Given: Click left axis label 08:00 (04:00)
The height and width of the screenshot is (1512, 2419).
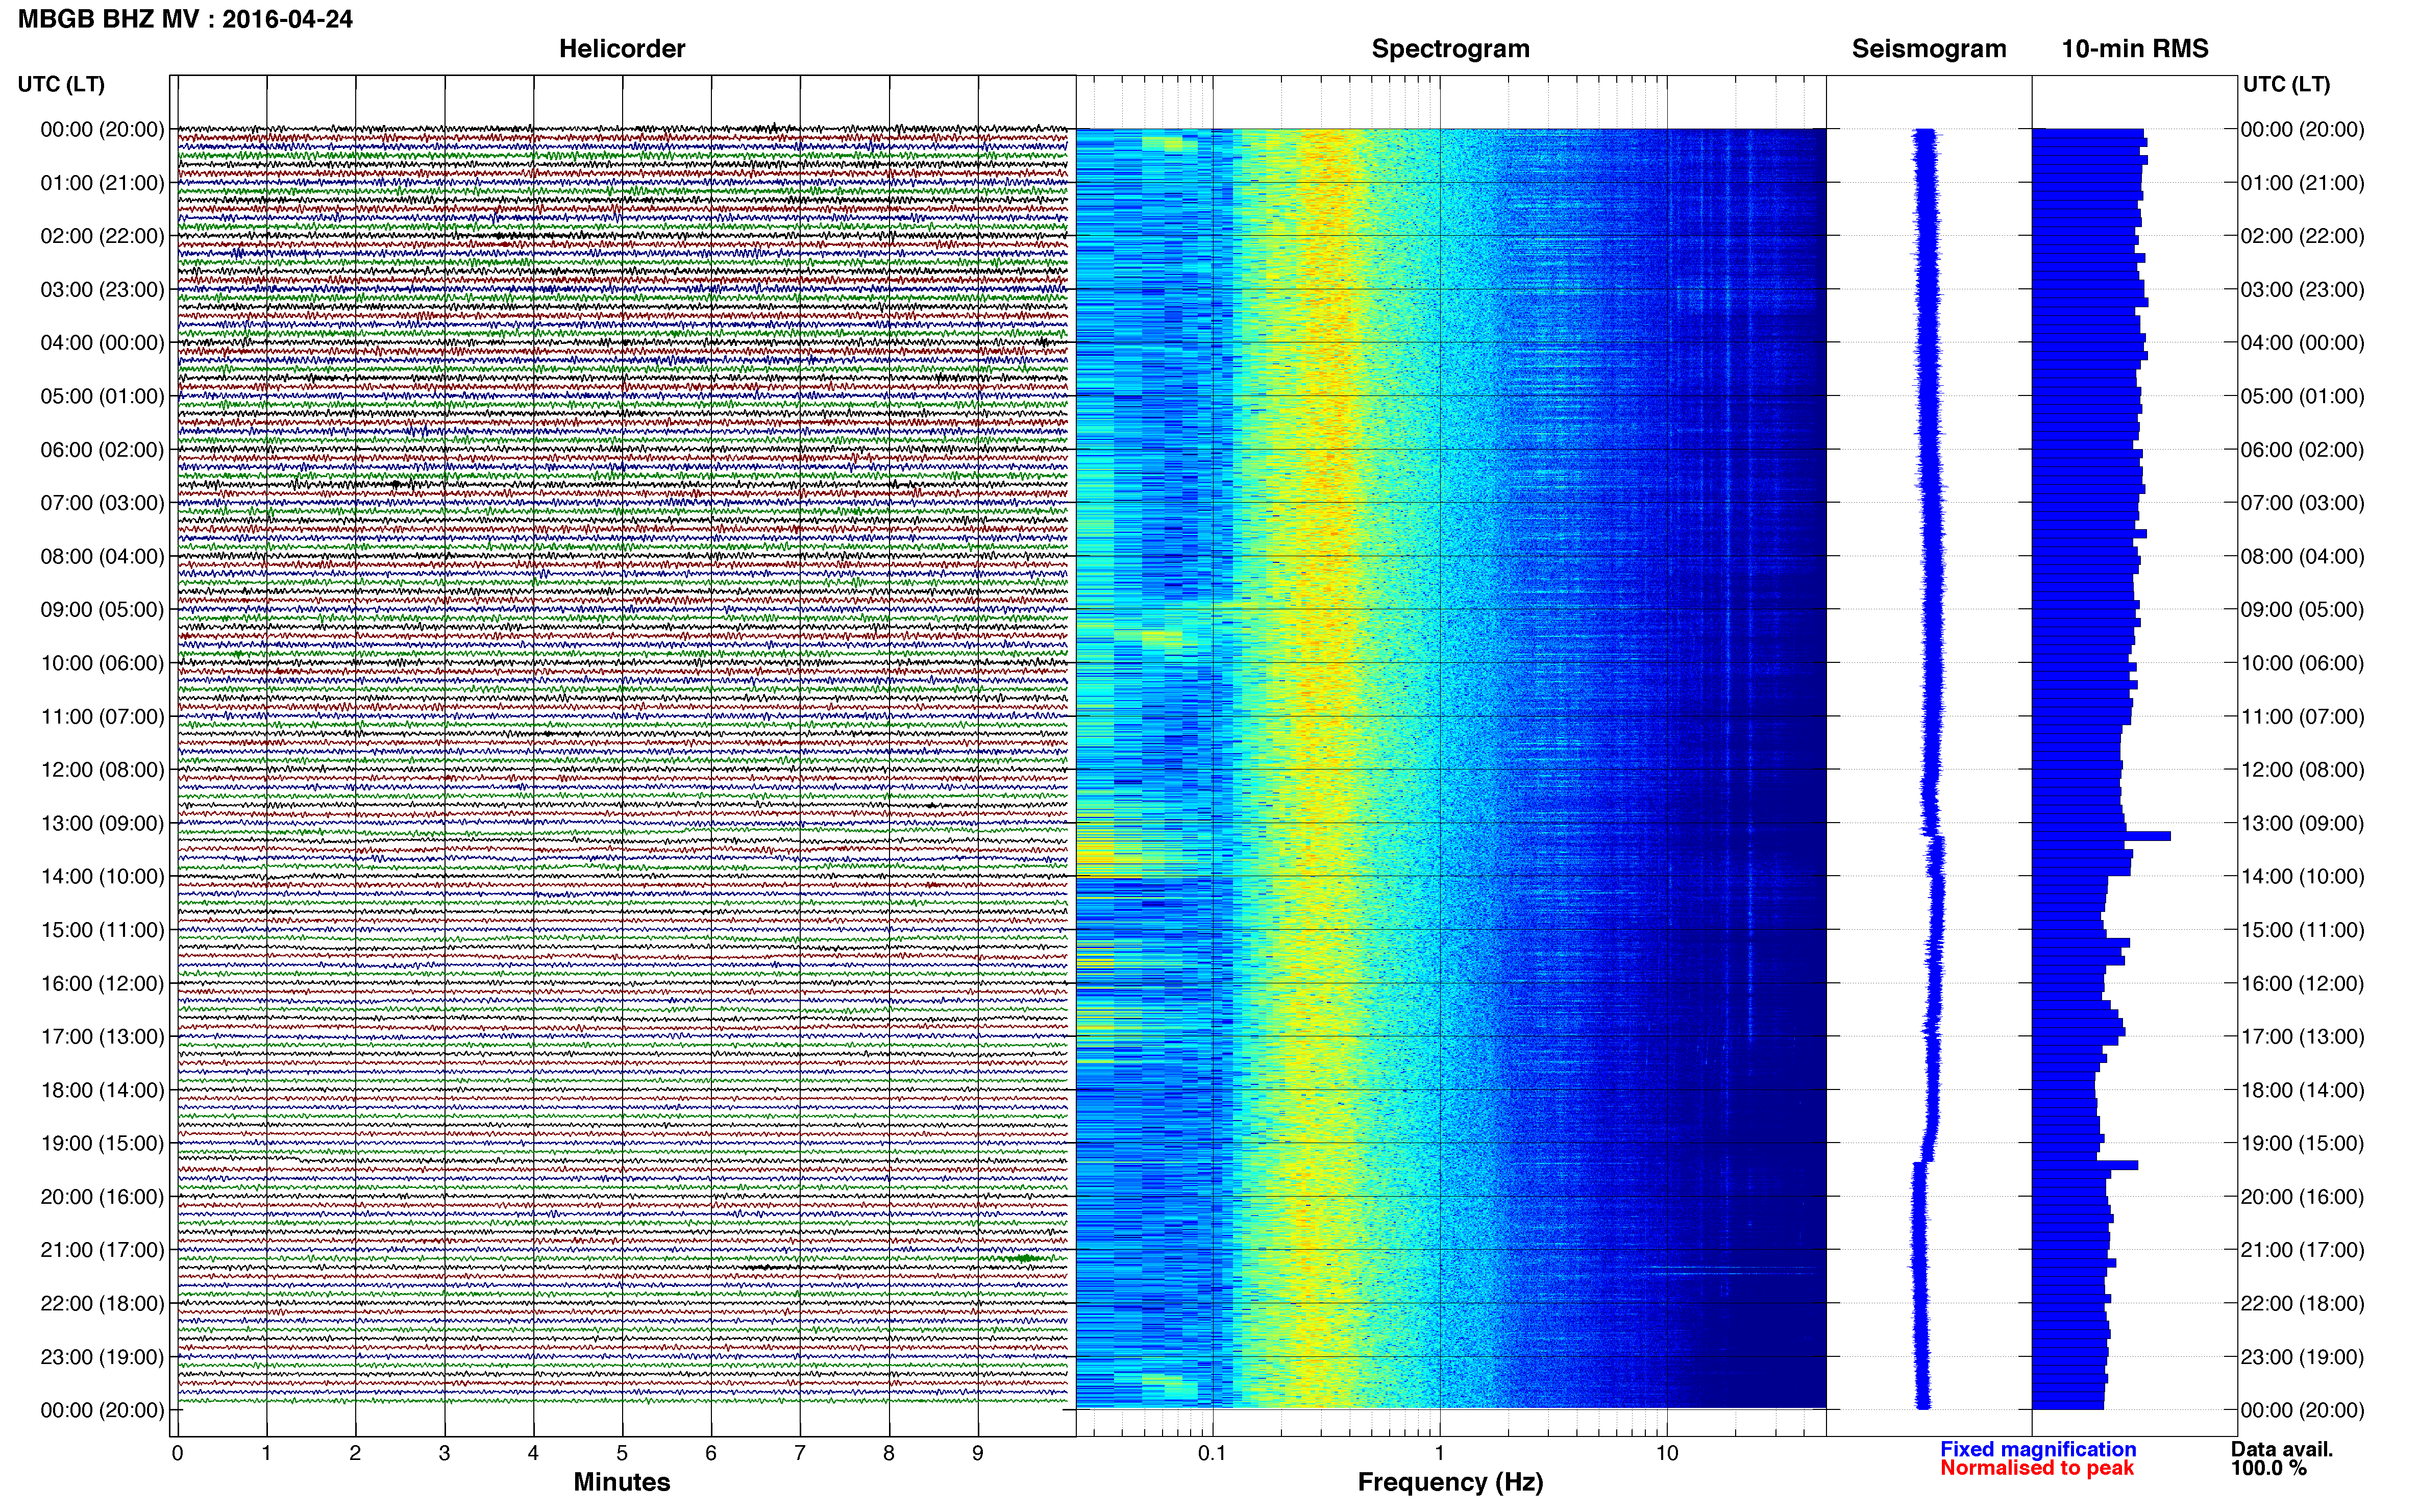Looking at the screenshot, I should pos(102,556).
